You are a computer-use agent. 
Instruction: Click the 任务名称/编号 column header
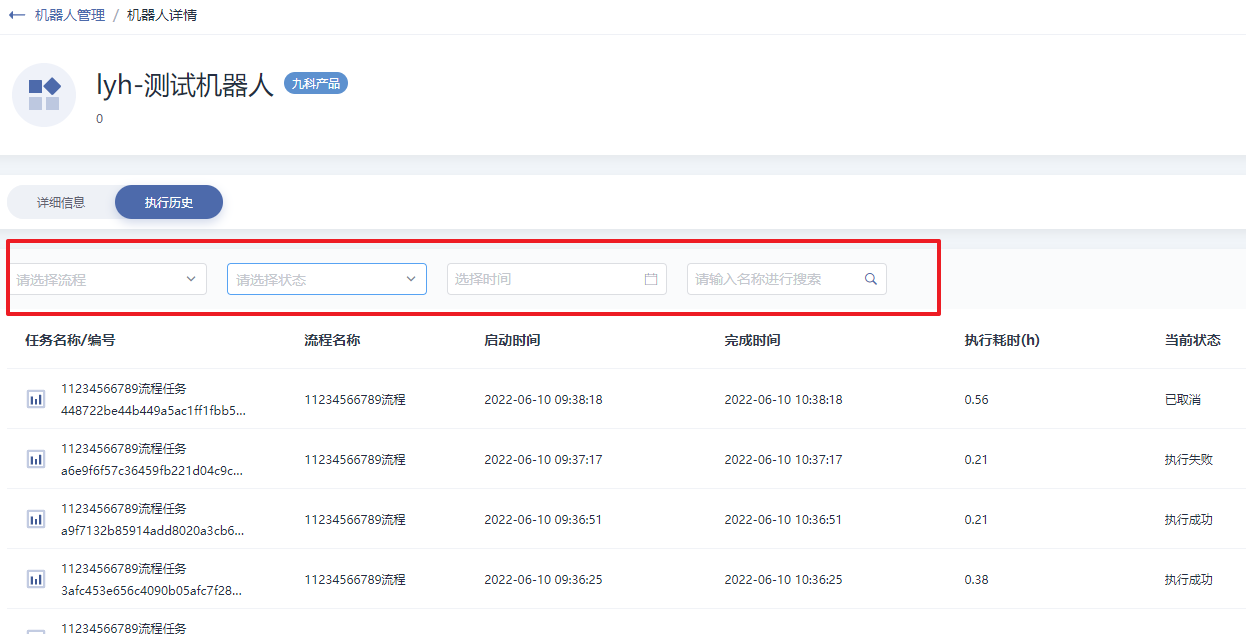point(70,340)
